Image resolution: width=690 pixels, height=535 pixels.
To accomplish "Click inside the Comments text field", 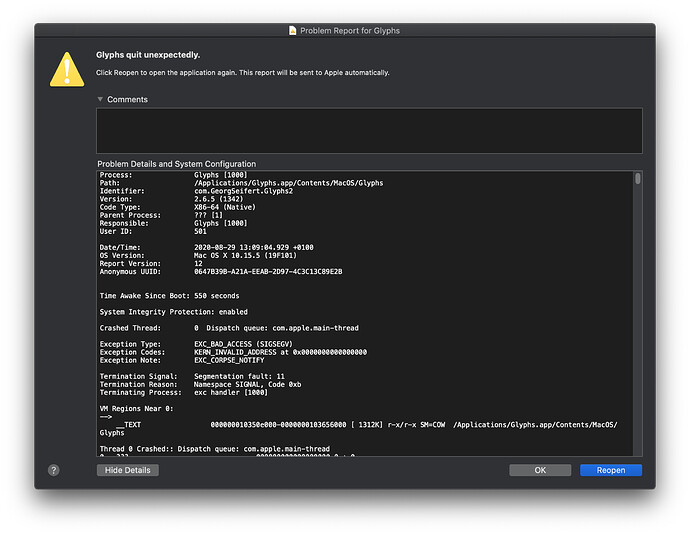I will (x=369, y=131).
